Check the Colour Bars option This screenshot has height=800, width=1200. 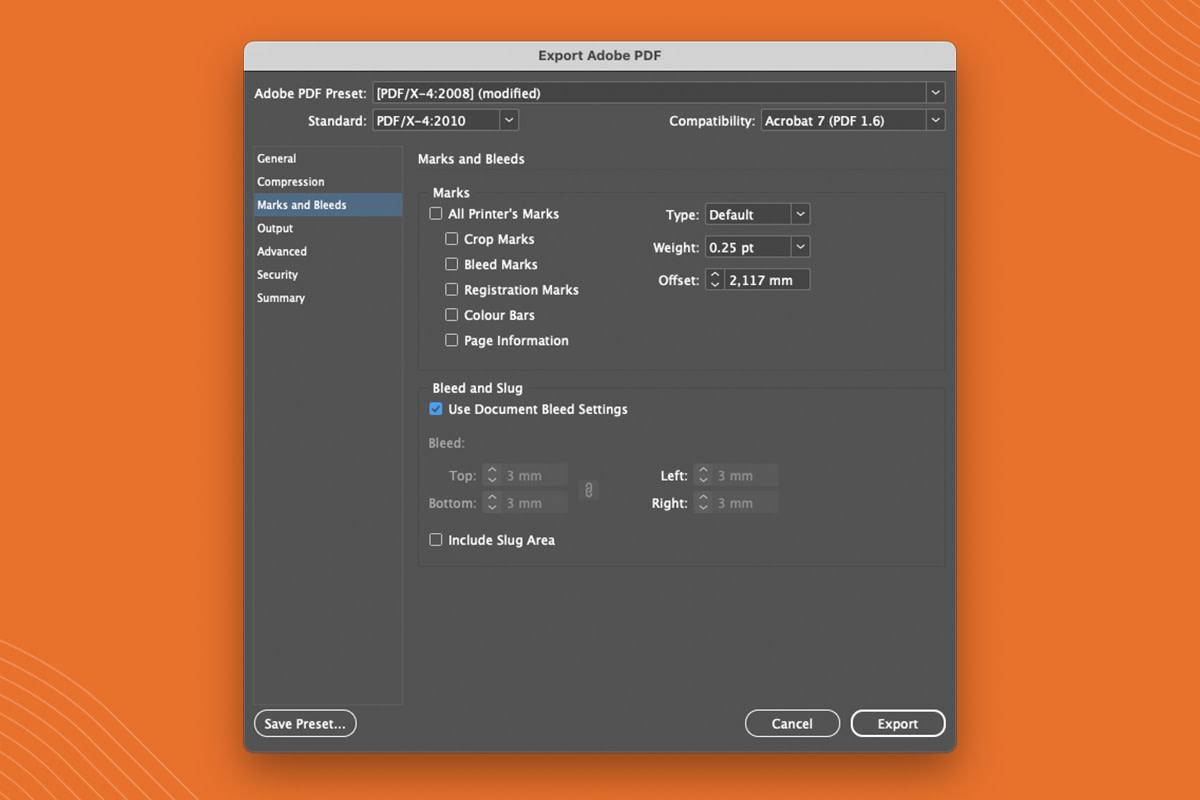(452, 315)
